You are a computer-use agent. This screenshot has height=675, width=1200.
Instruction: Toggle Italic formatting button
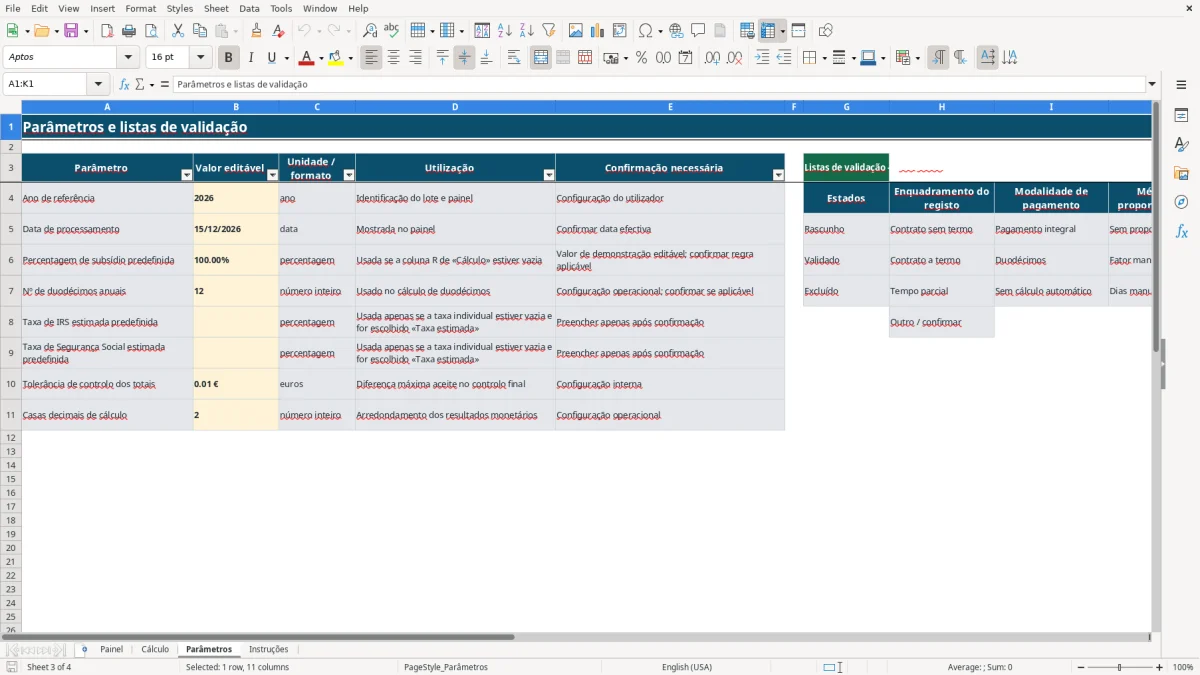pos(251,58)
